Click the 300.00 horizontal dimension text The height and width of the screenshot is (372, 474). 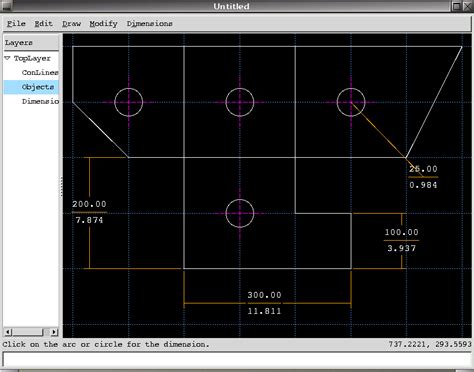pos(264,295)
